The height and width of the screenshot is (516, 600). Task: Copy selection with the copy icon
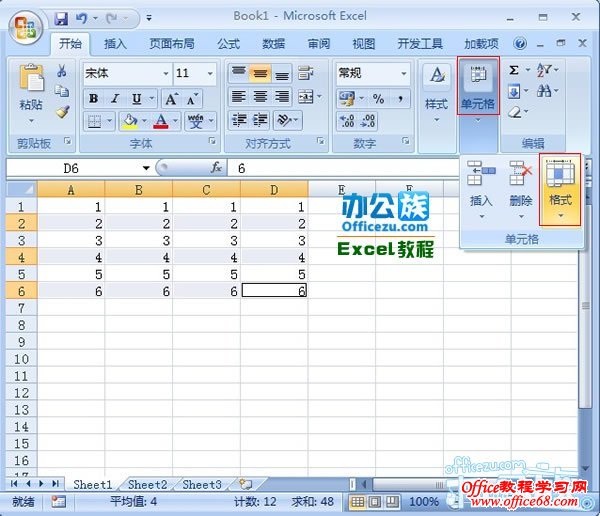(62, 91)
